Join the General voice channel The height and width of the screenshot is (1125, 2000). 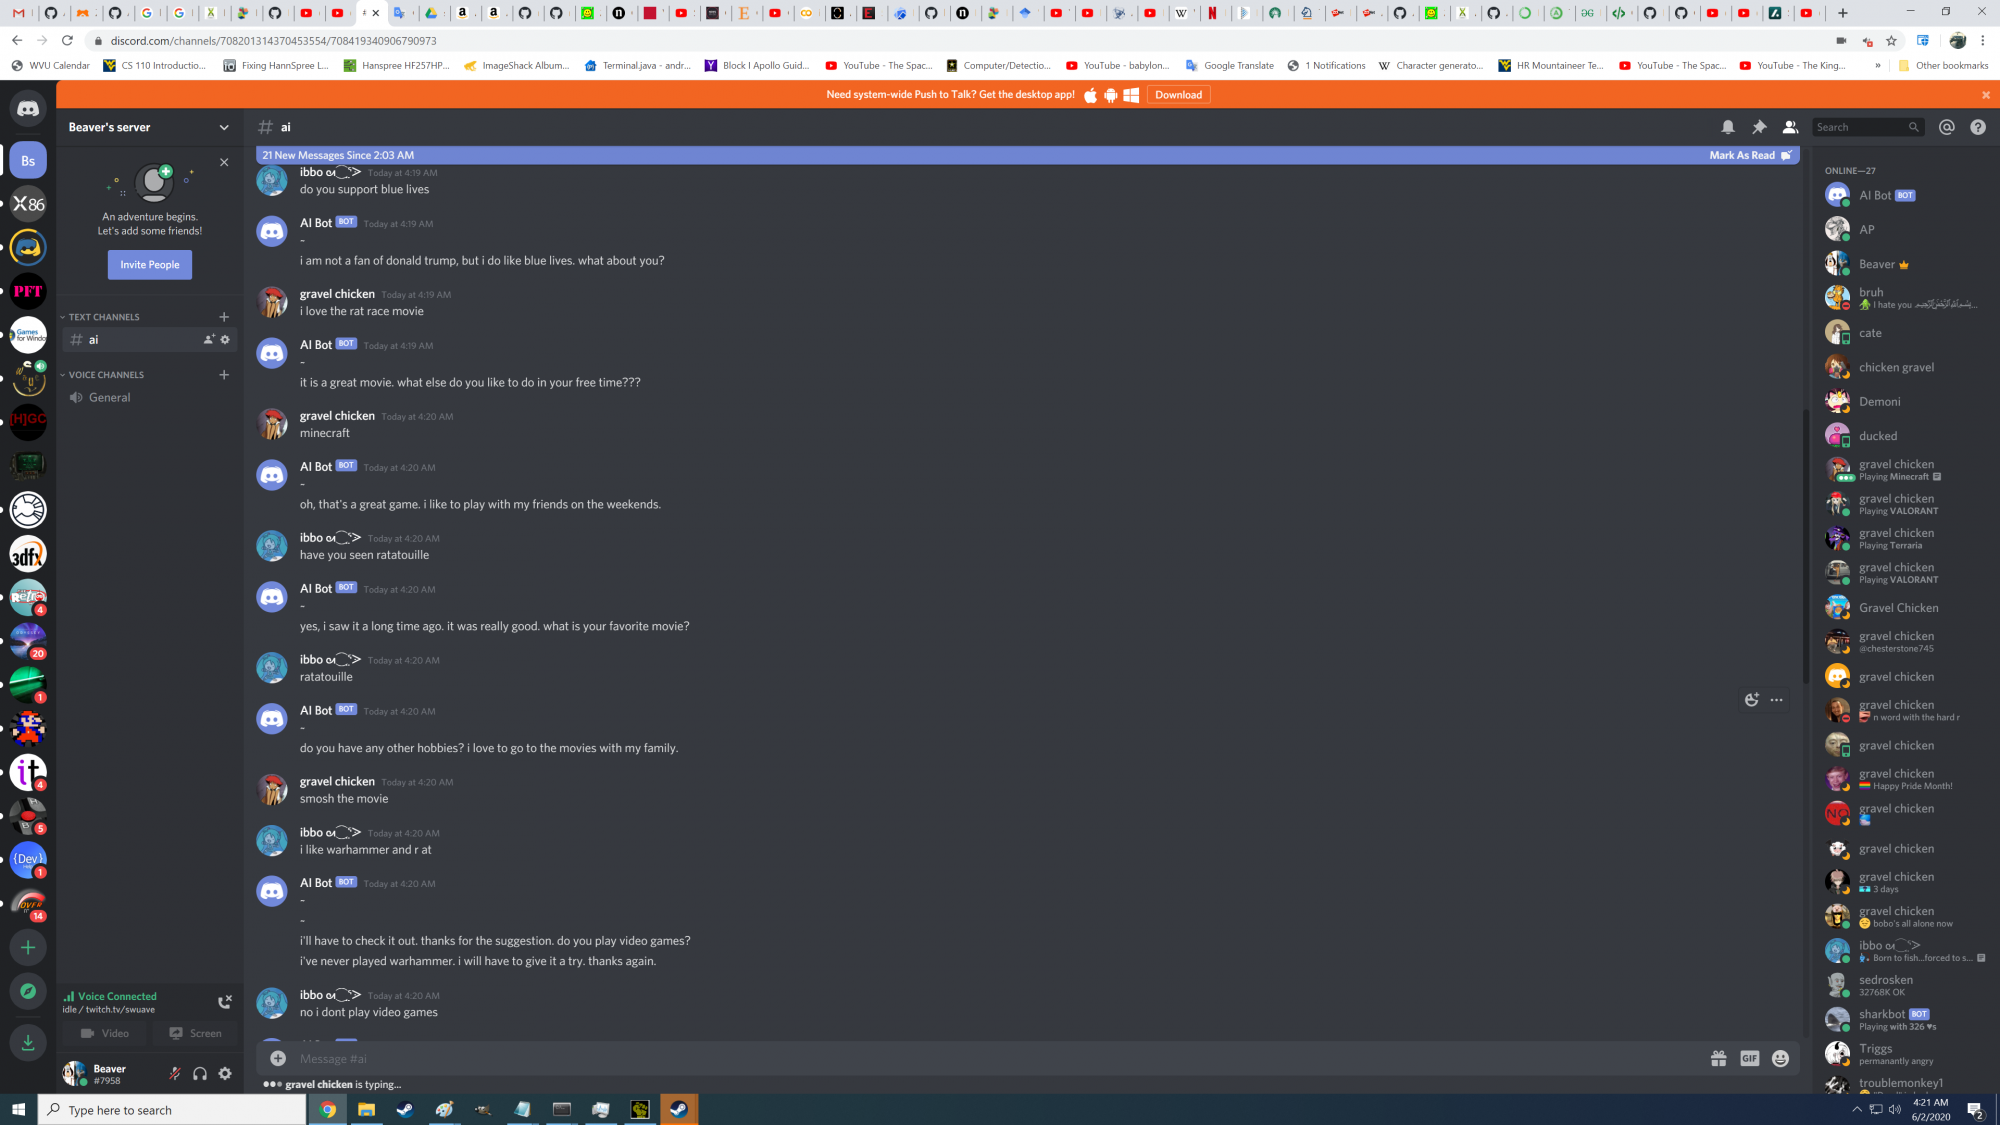[x=109, y=398]
